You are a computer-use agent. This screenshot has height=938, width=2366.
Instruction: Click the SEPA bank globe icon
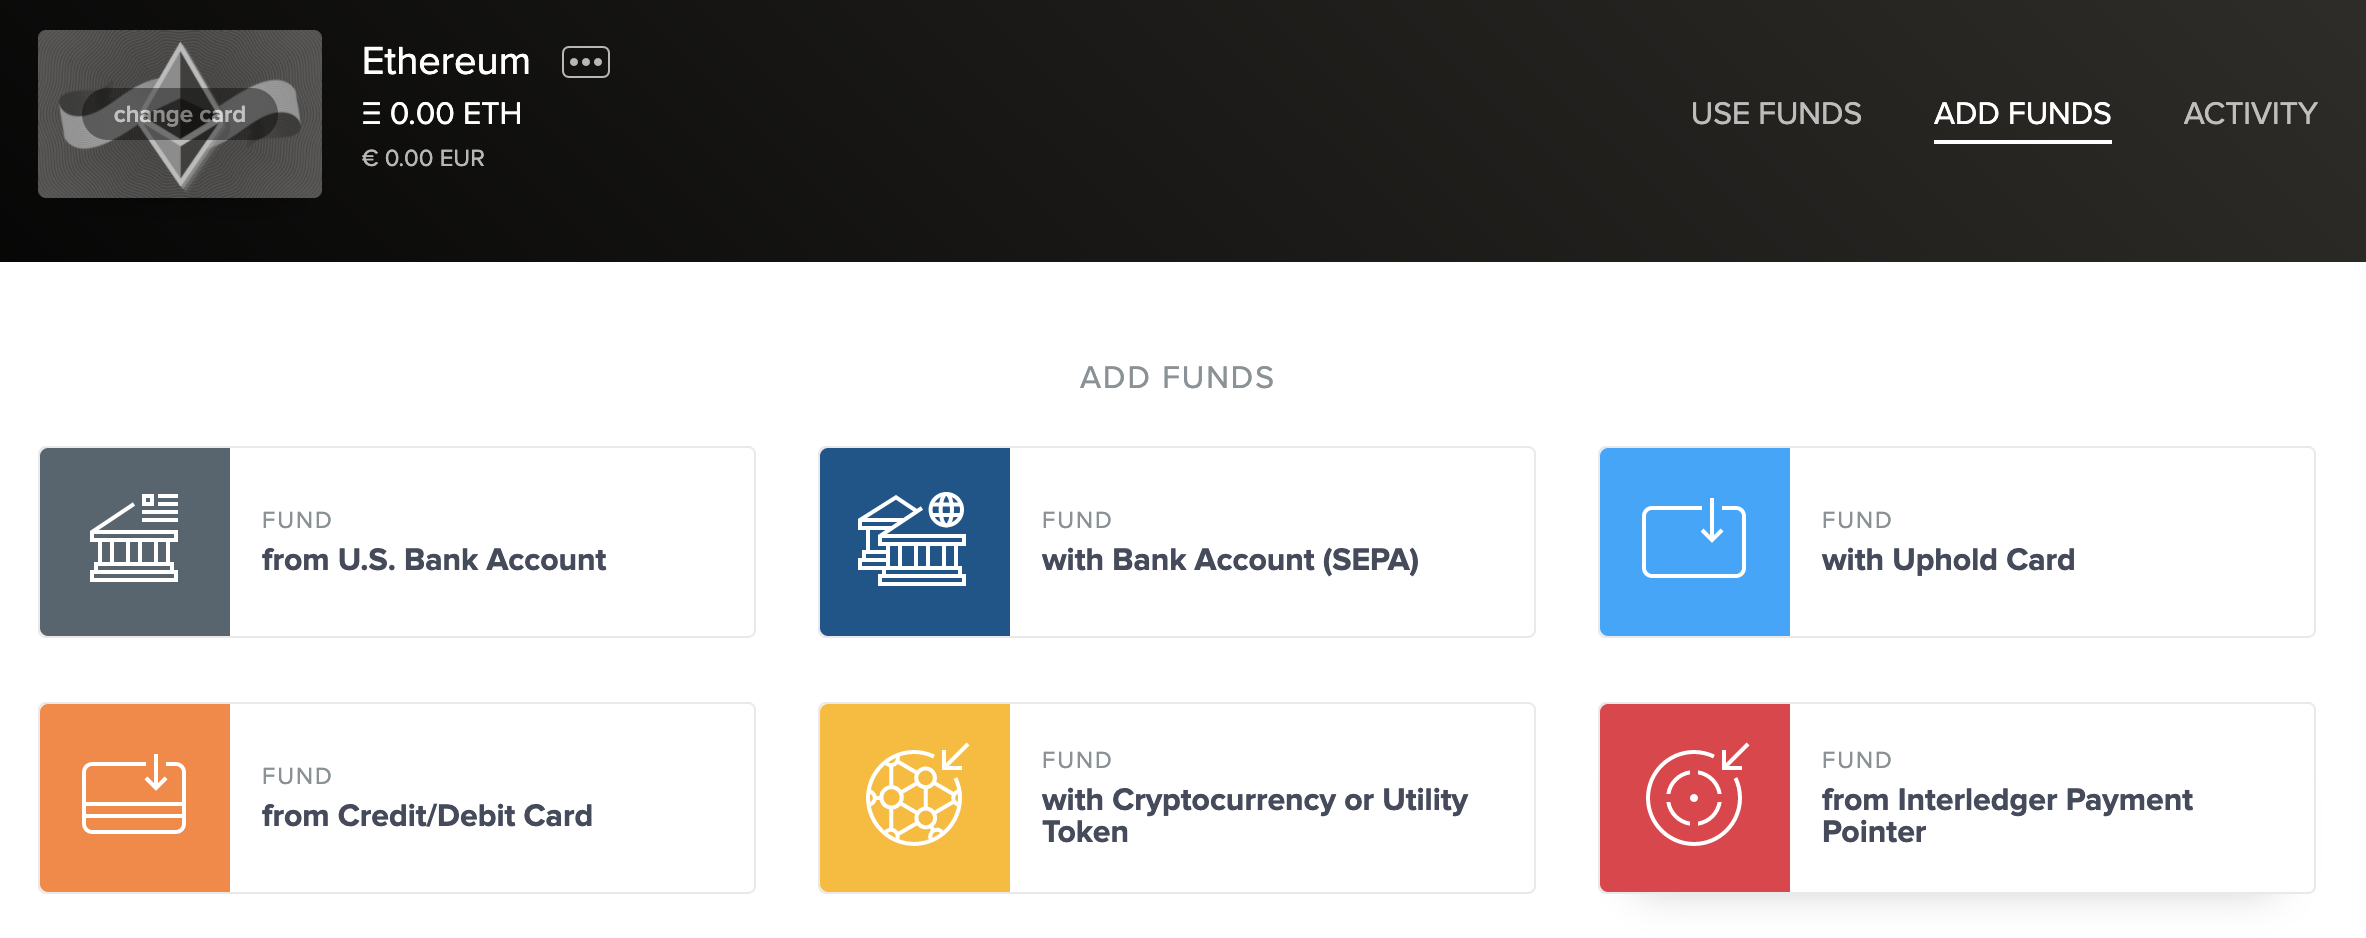click(x=914, y=541)
